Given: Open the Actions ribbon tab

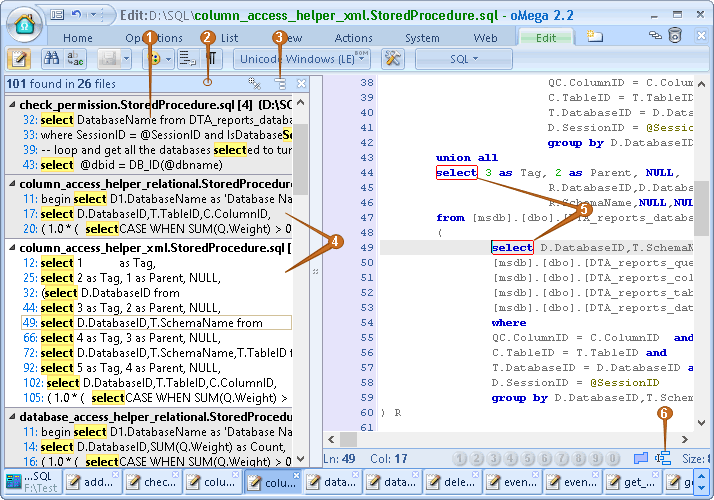Looking at the screenshot, I should tap(353, 38).
